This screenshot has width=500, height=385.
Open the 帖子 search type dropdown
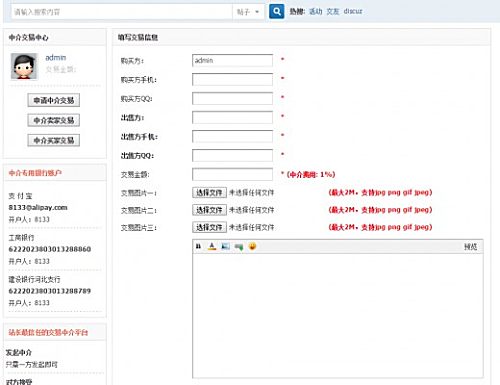(248, 12)
